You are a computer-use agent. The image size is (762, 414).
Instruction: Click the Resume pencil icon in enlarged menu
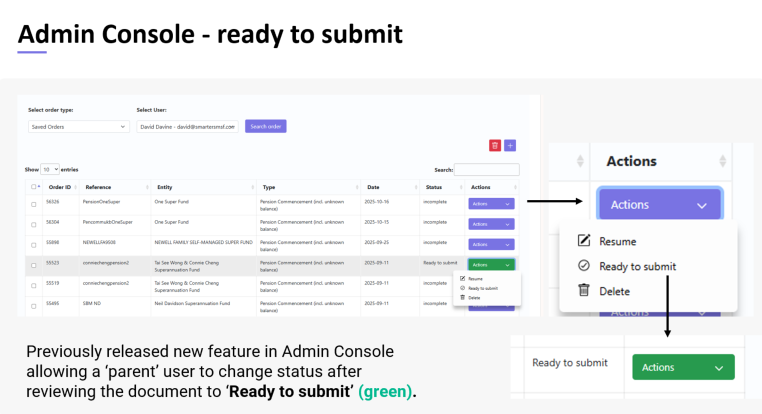click(x=584, y=241)
